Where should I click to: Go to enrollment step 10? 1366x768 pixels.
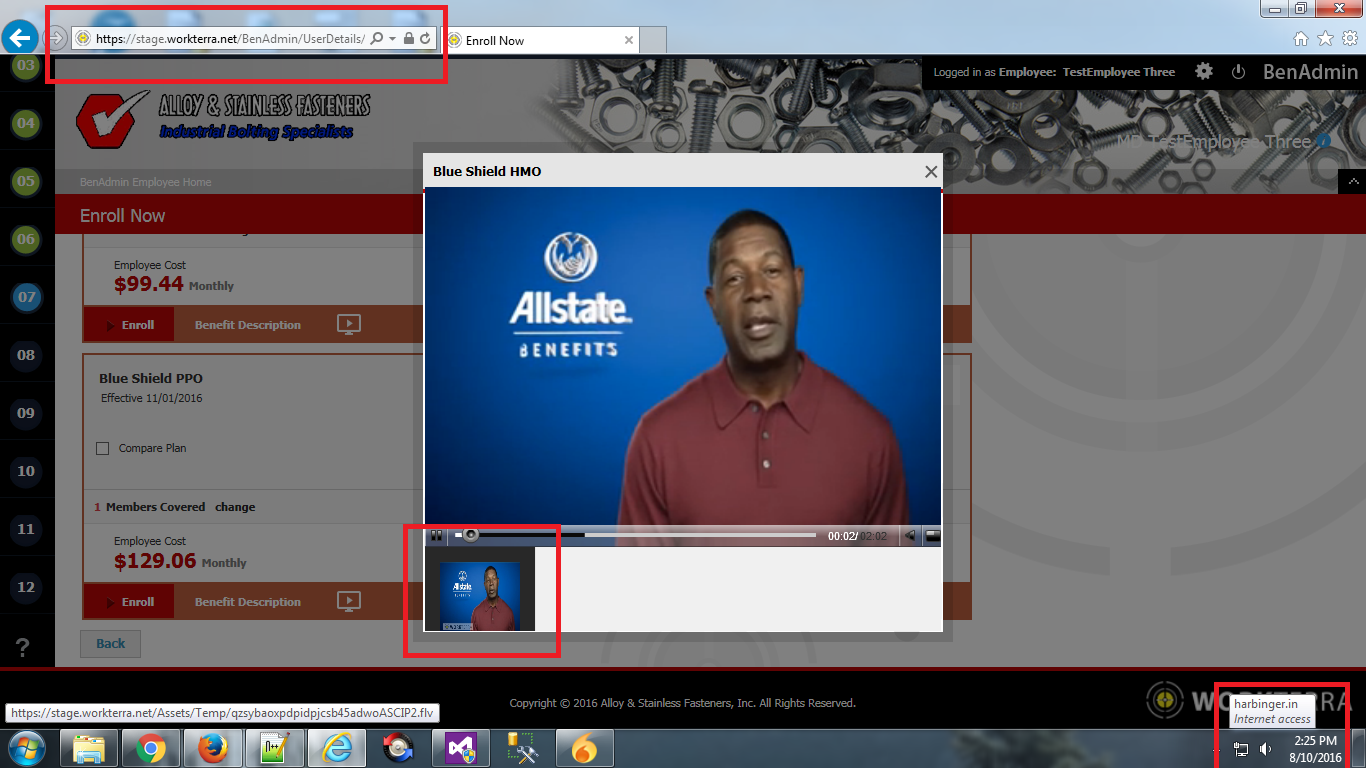point(26,471)
